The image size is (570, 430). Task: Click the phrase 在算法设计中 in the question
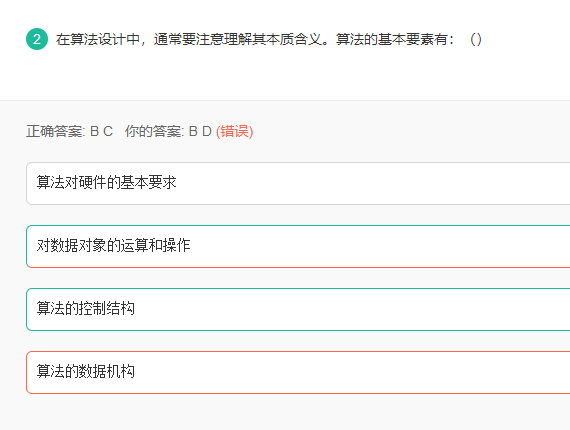pos(98,39)
